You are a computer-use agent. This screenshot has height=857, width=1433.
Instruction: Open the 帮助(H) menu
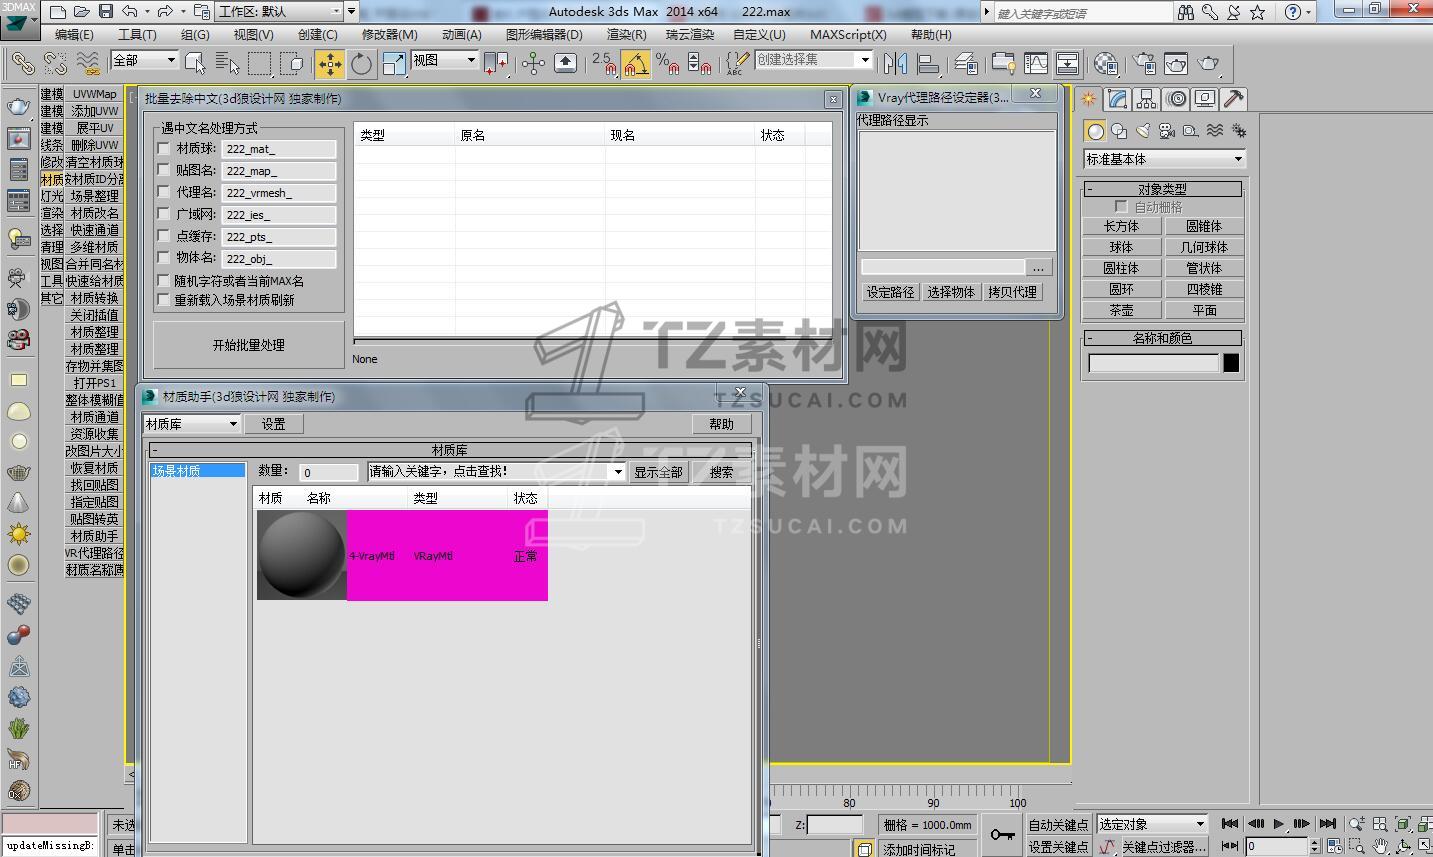coord(931,34)
